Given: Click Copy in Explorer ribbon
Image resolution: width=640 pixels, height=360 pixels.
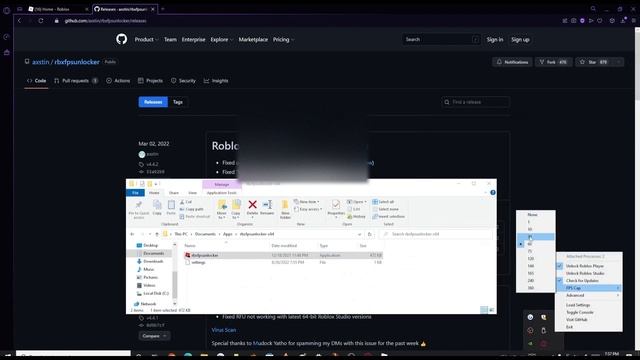Looking at the screenshot, I should 157,207.
